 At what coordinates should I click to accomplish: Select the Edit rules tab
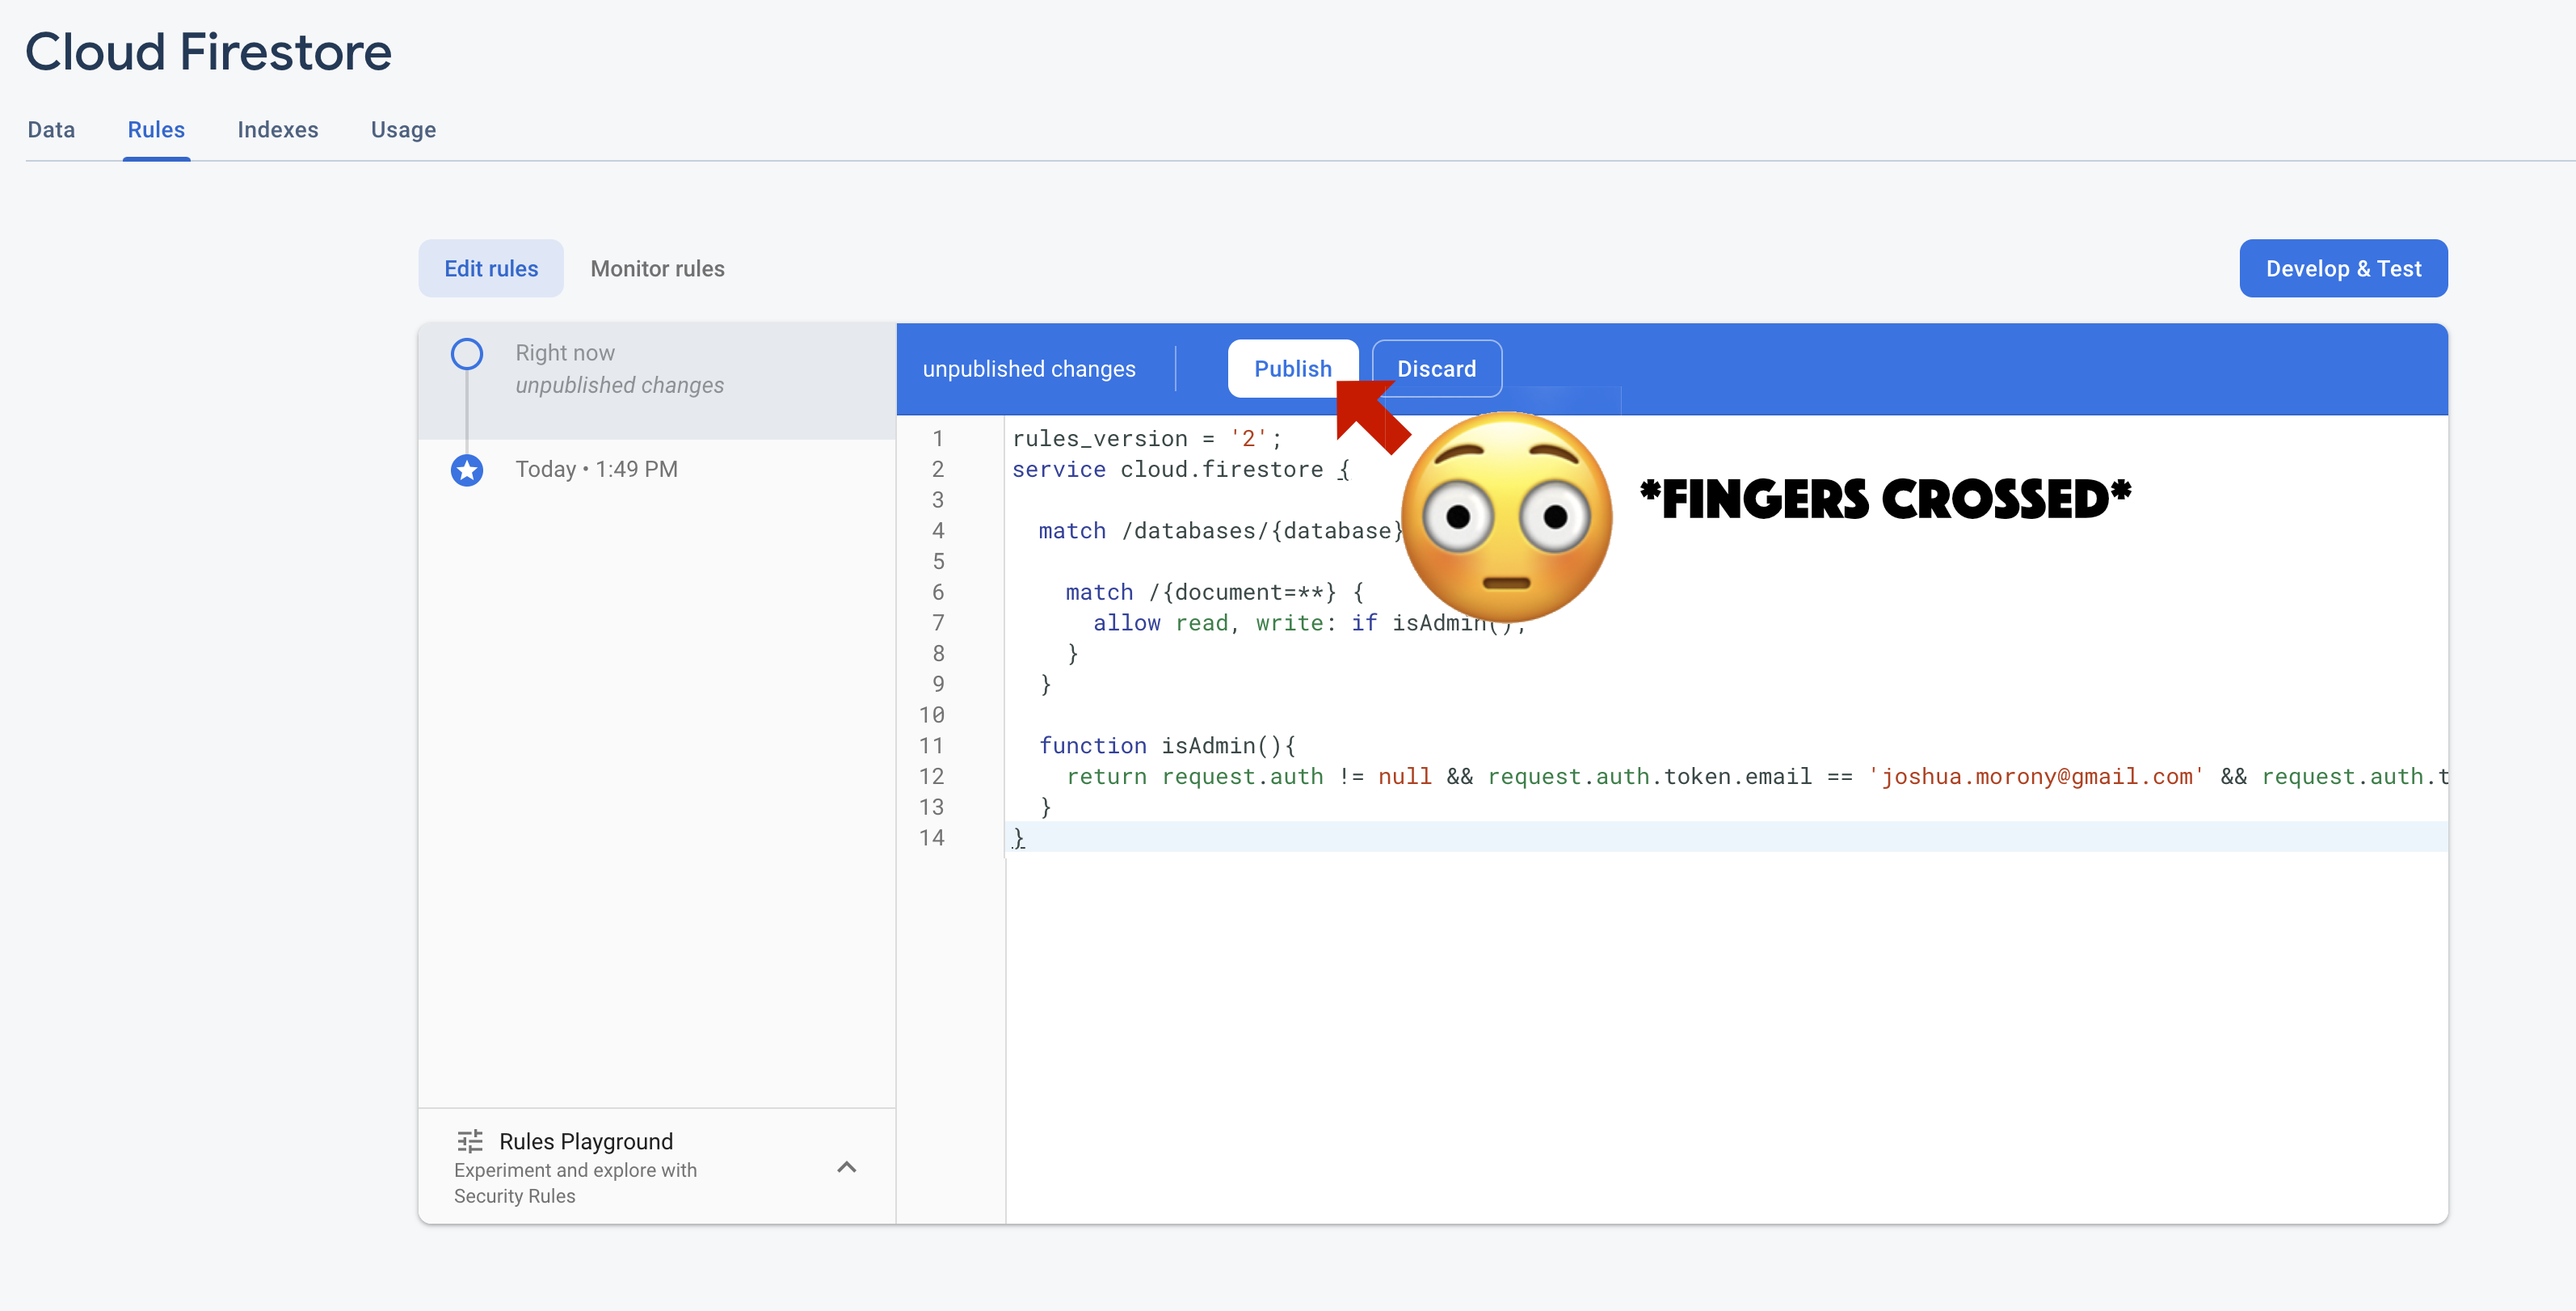click(491, 268)
